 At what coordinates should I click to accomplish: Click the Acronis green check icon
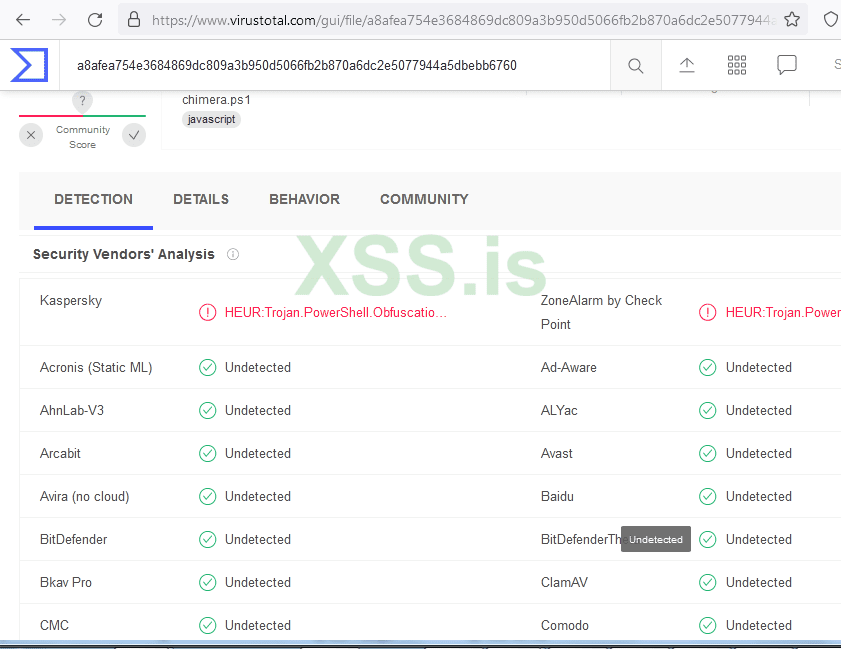click(x=208, y=367)
